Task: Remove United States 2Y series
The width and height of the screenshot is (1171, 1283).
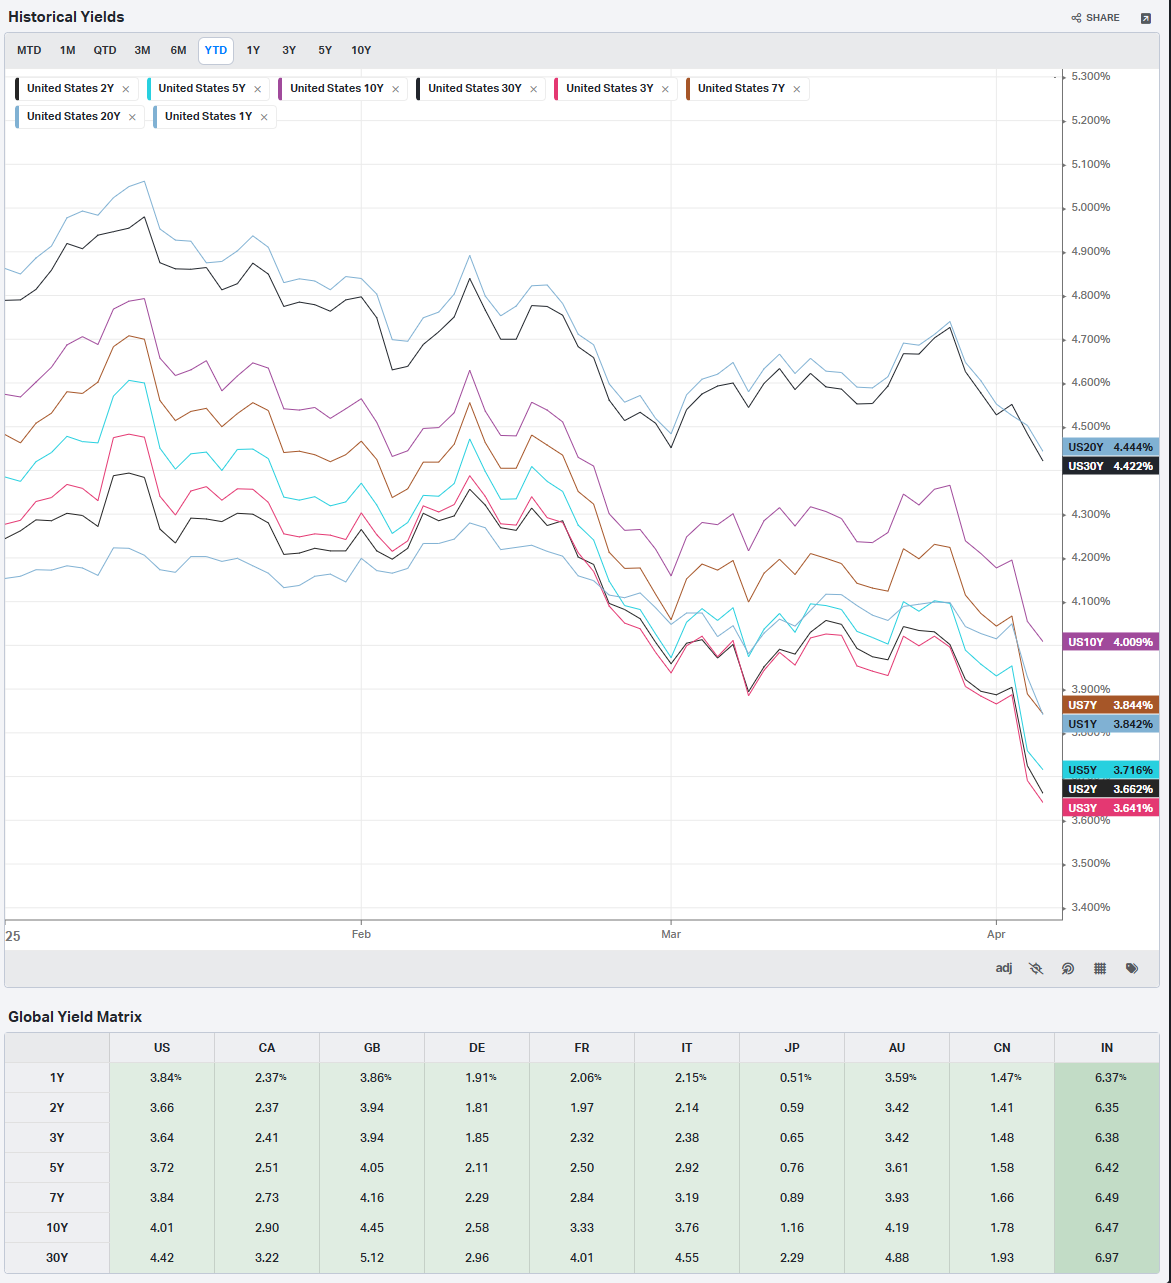Action: (126, 89)
